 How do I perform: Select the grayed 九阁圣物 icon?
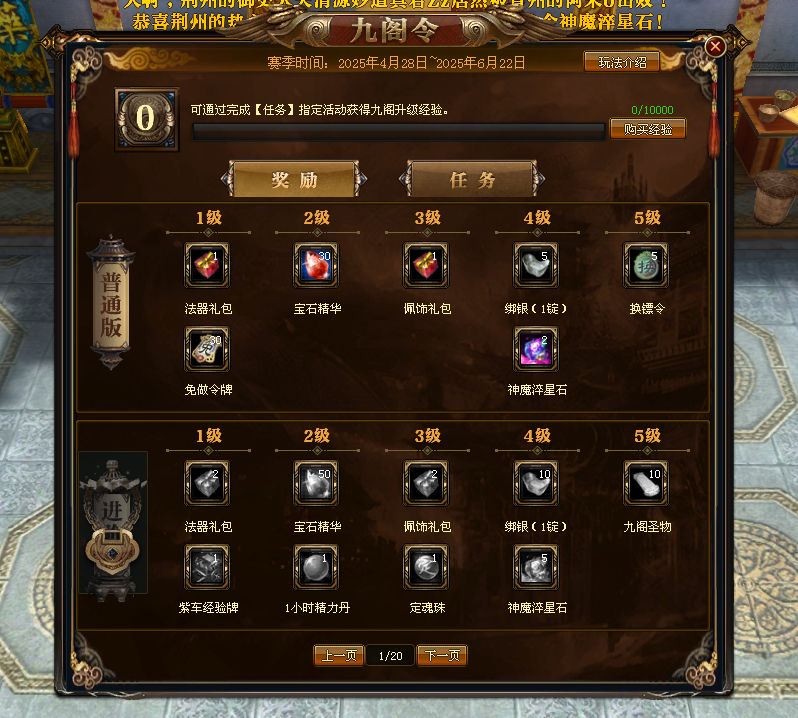click(x=646, y=483)
